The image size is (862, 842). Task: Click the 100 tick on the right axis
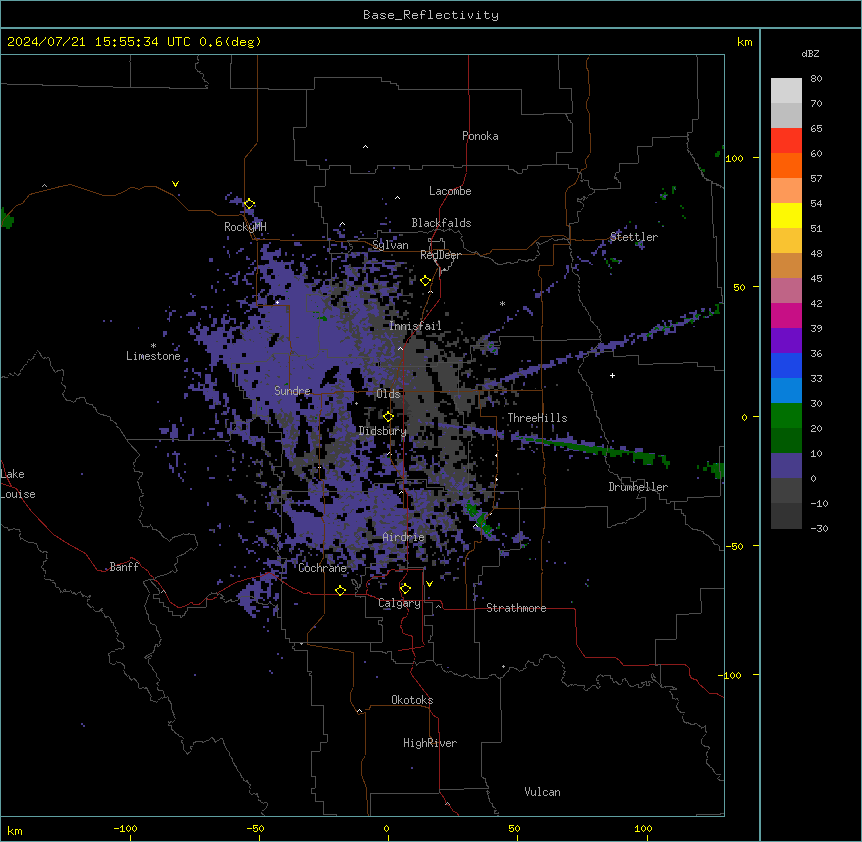734,158
